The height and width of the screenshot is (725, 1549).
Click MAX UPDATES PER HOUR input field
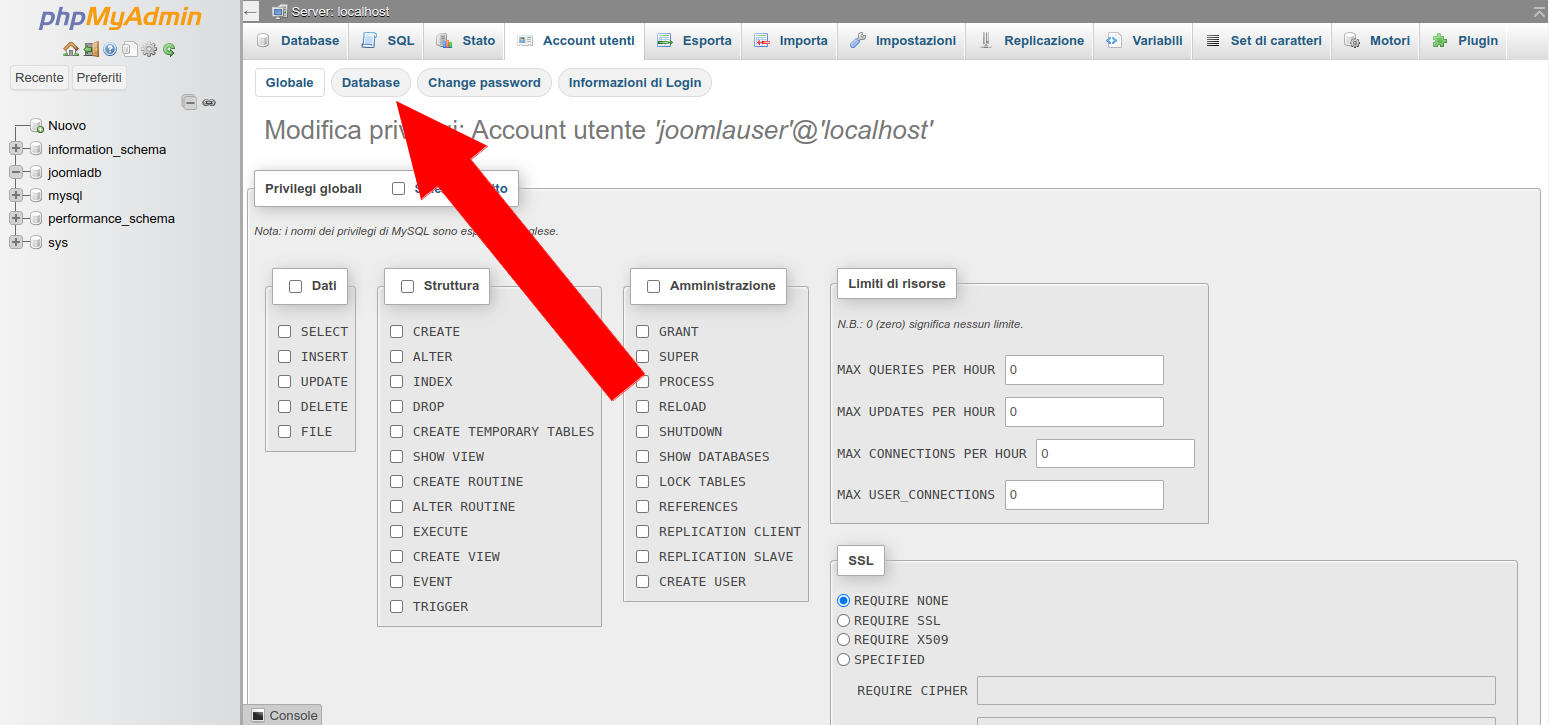point(1084,412)
